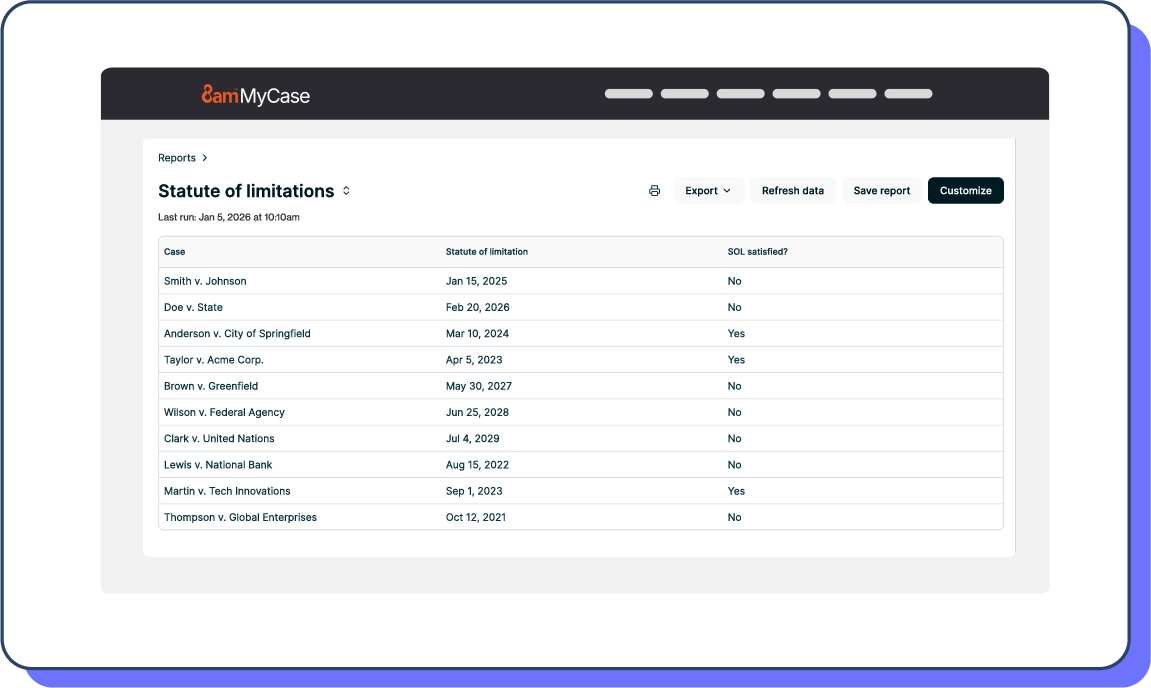Image resolution: width=1151 pixels, height=688 pixels.
Task: Select the Brown v. Greenfield case row
Action: [x=210, y=386]
